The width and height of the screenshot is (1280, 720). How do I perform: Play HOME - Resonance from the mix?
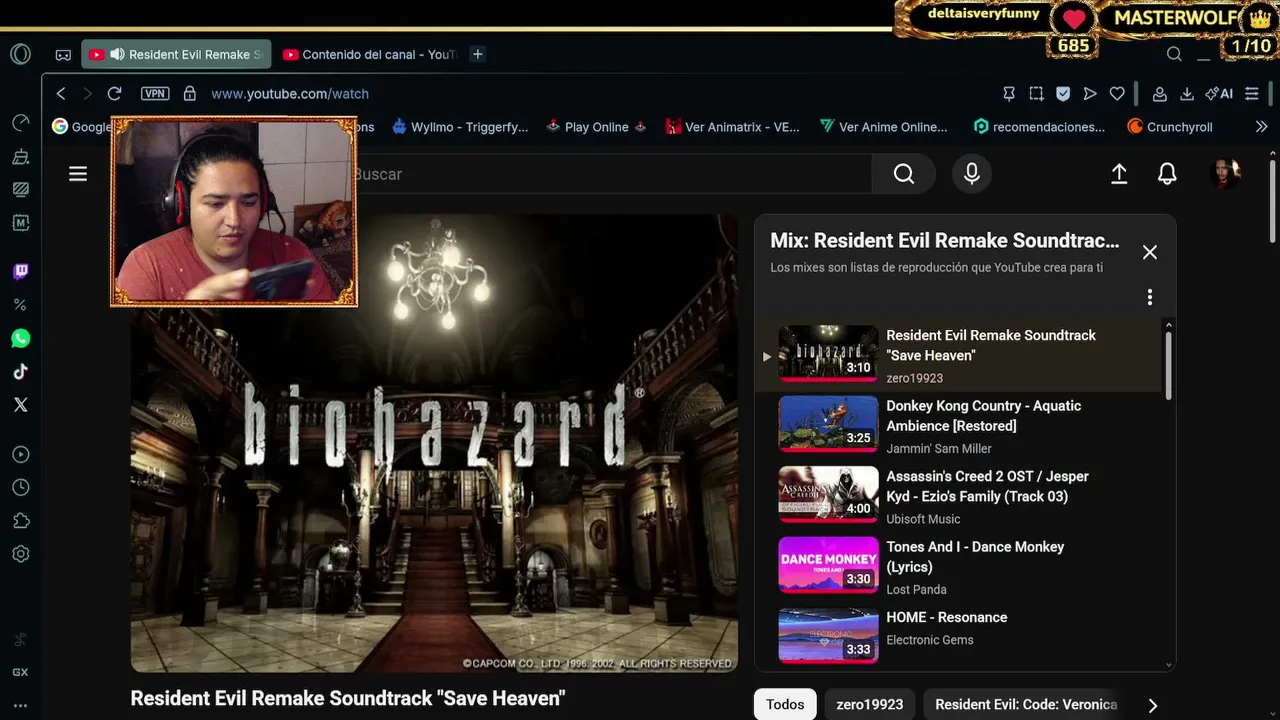click(960, 636)
